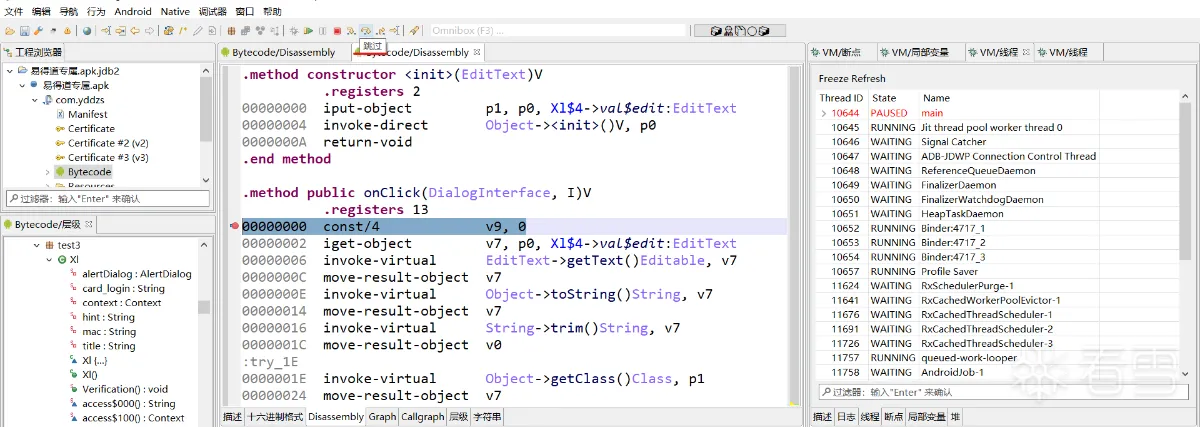Screen dimensions: 1200x427
Task: Expand the PAUSED main thread row
Action: 824,114
